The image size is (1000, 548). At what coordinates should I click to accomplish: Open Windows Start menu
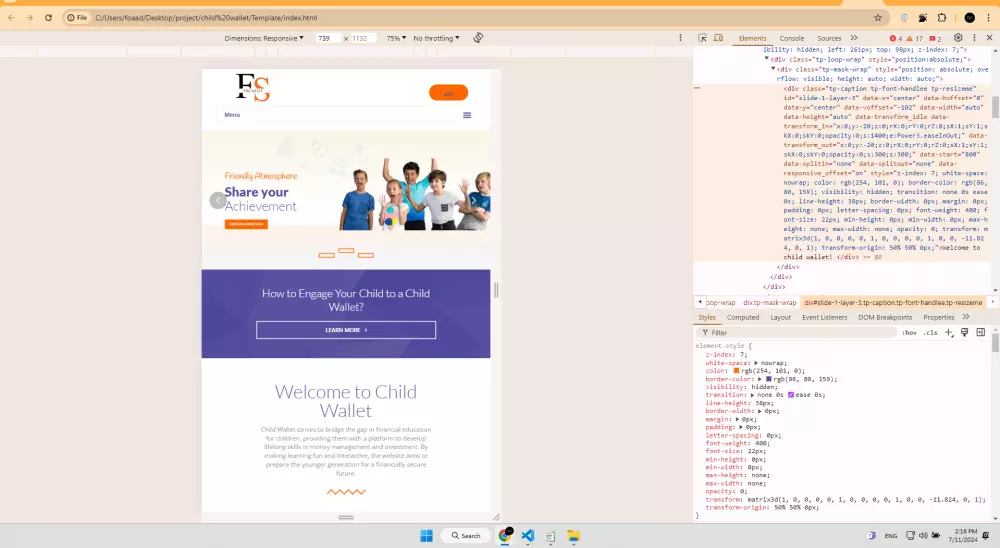(427, 536)
